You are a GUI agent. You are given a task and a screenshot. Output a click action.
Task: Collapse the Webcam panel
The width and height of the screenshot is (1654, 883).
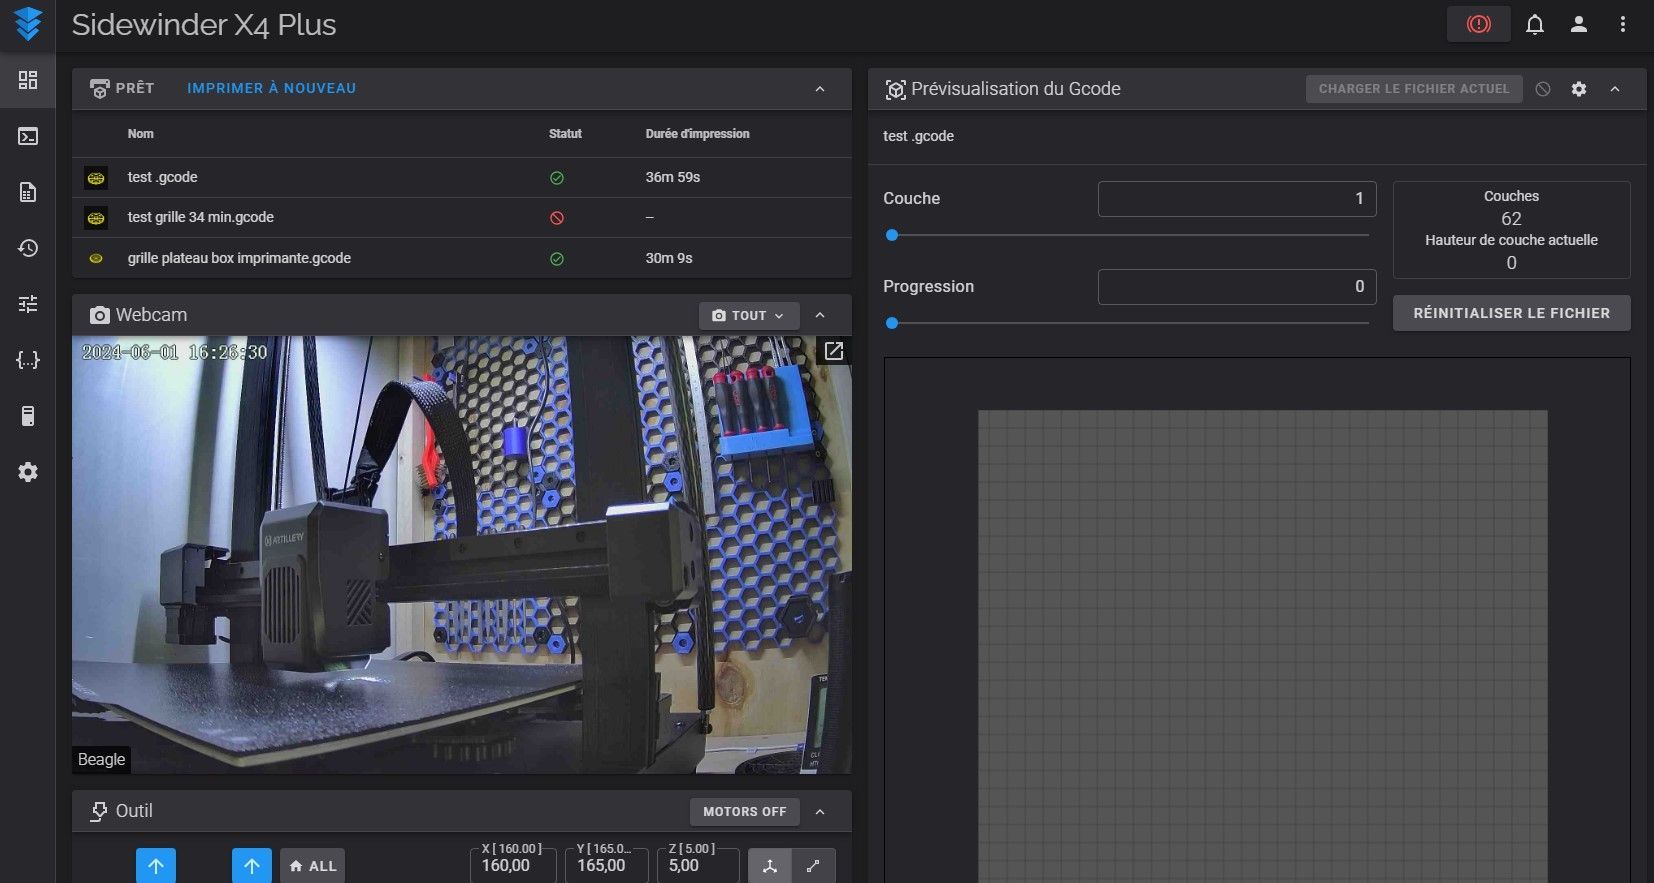pyautogui.click(x=820, y=315)
